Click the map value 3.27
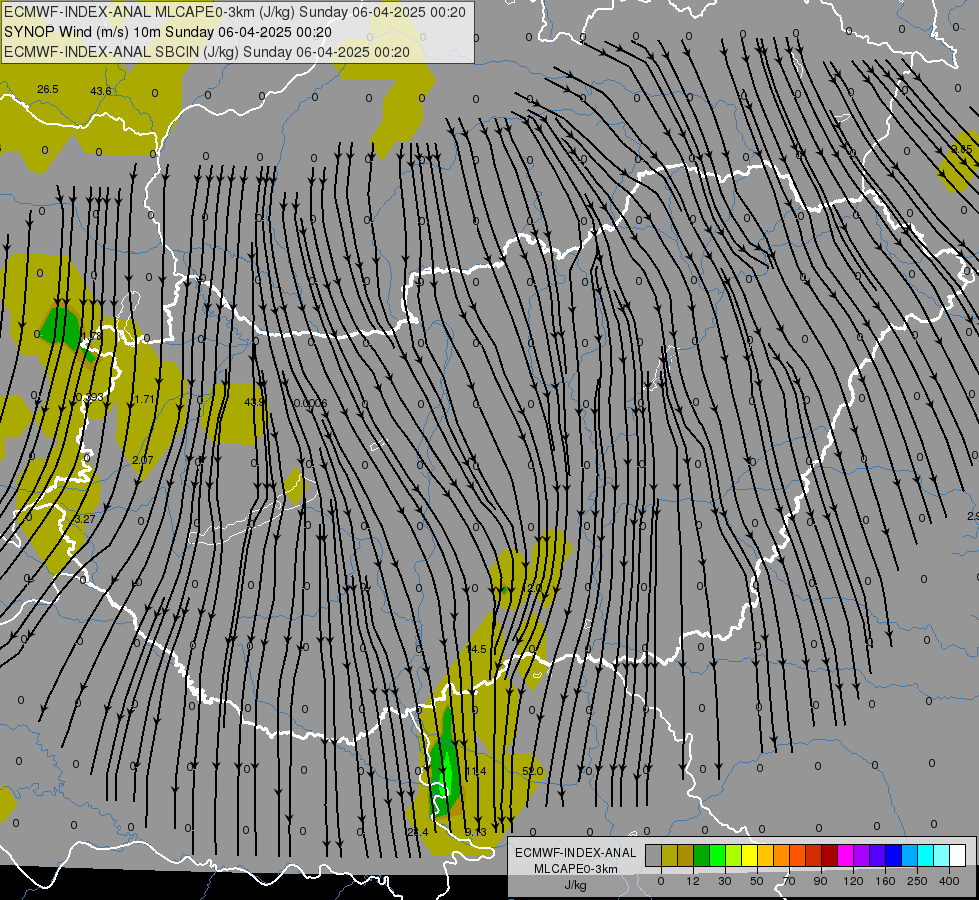Viewport: 979px width, 900px height. [x=84, y=519]
